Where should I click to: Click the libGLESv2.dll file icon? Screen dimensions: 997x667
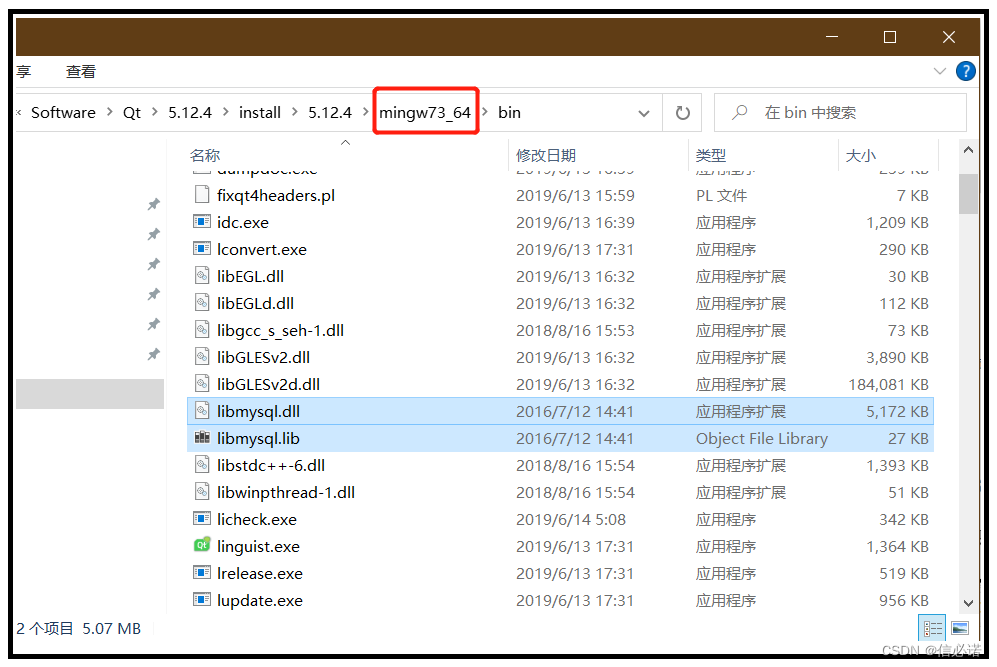tap(202, 357)
